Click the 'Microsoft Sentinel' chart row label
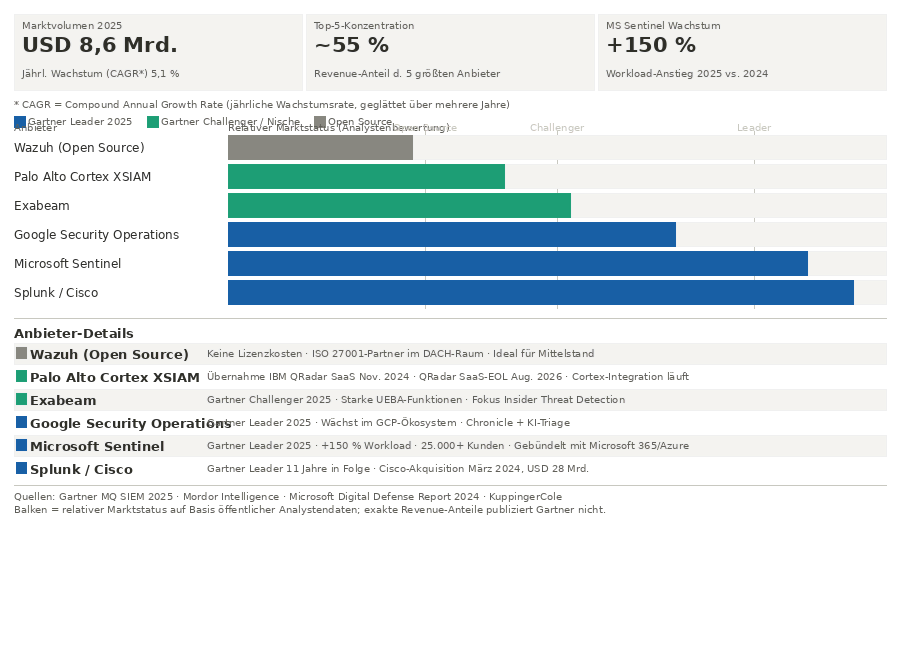The height and width of the screenshot is (670, 900). (x=68, y=264)
